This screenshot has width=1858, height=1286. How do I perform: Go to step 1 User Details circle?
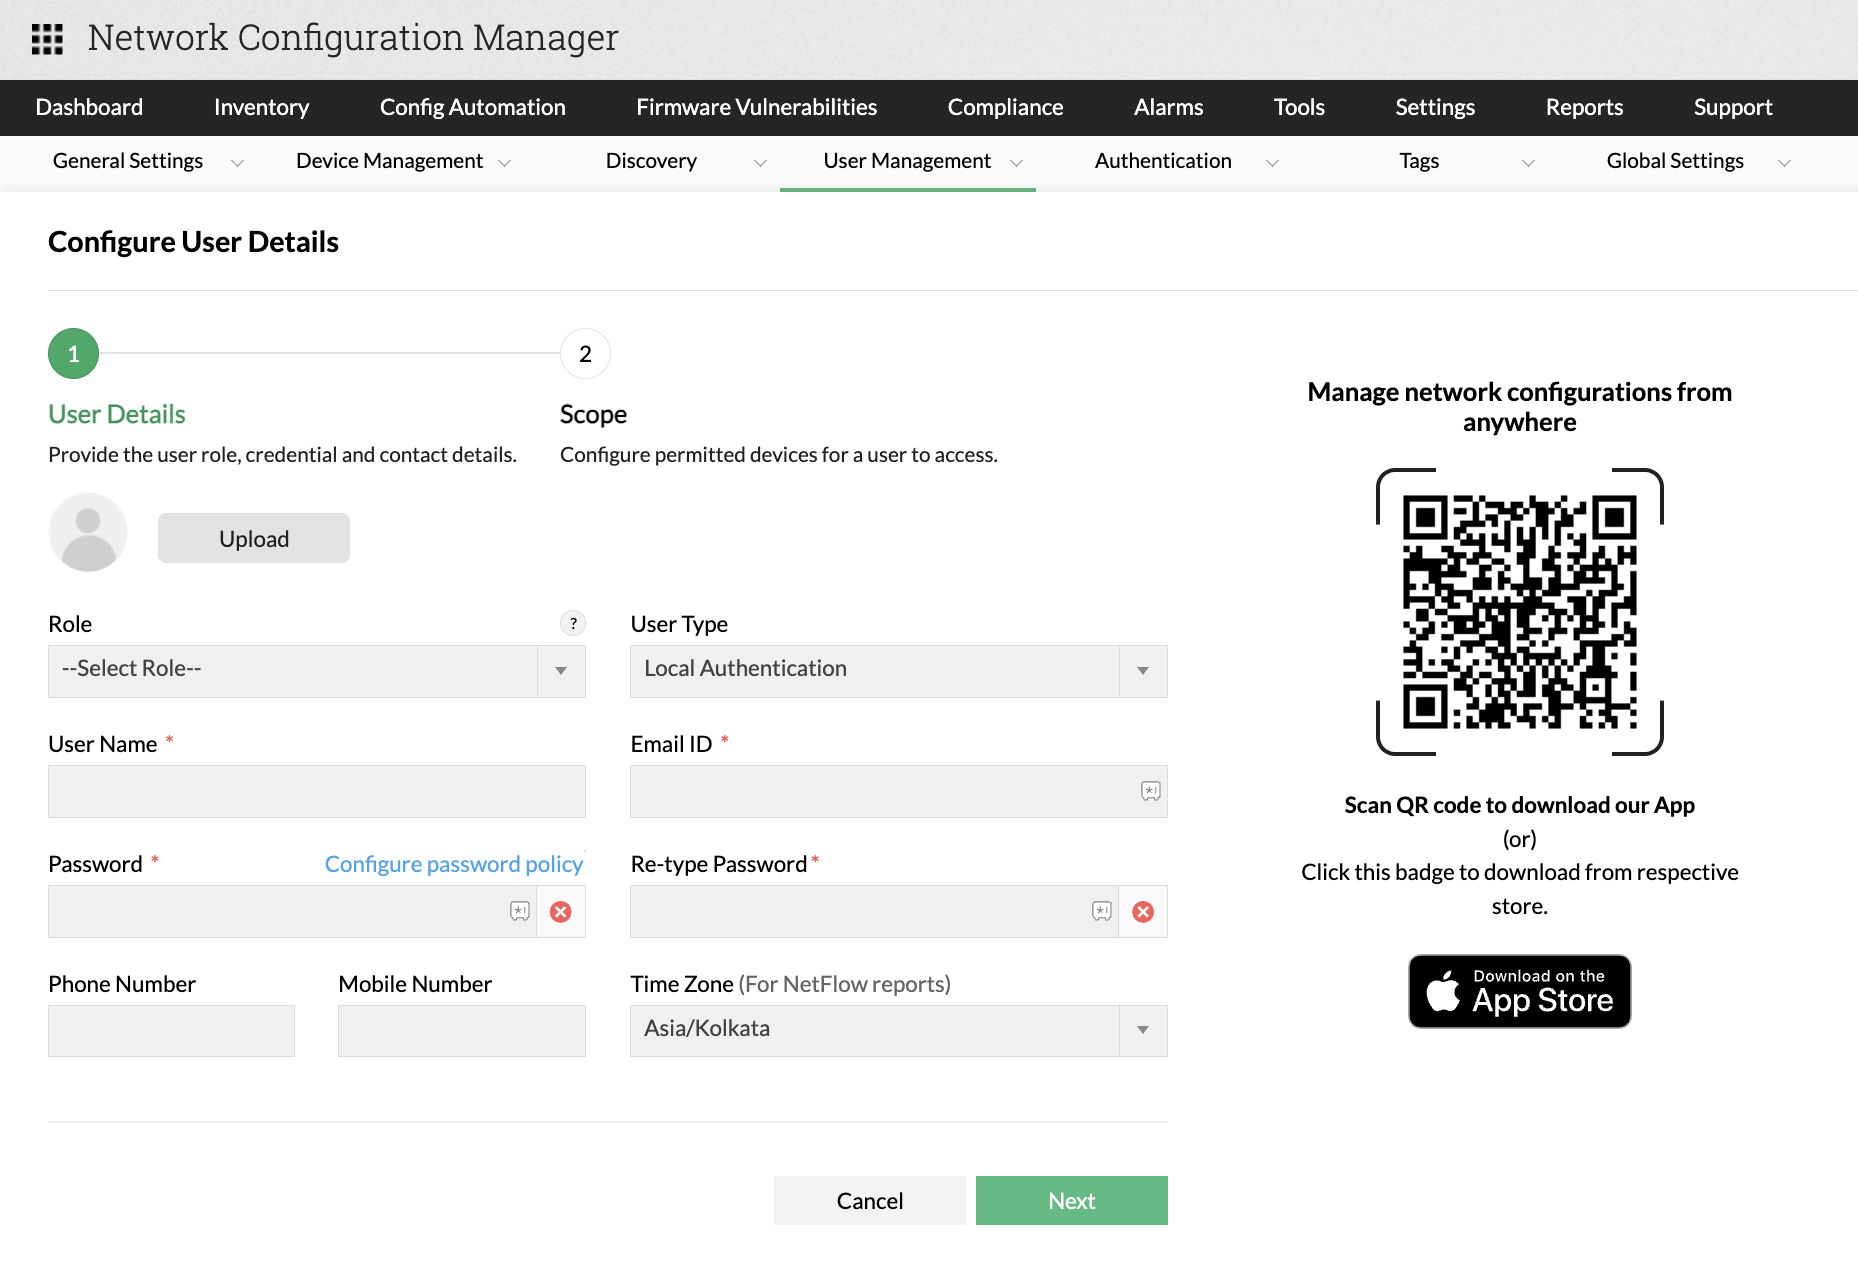(x=73, y=353)
